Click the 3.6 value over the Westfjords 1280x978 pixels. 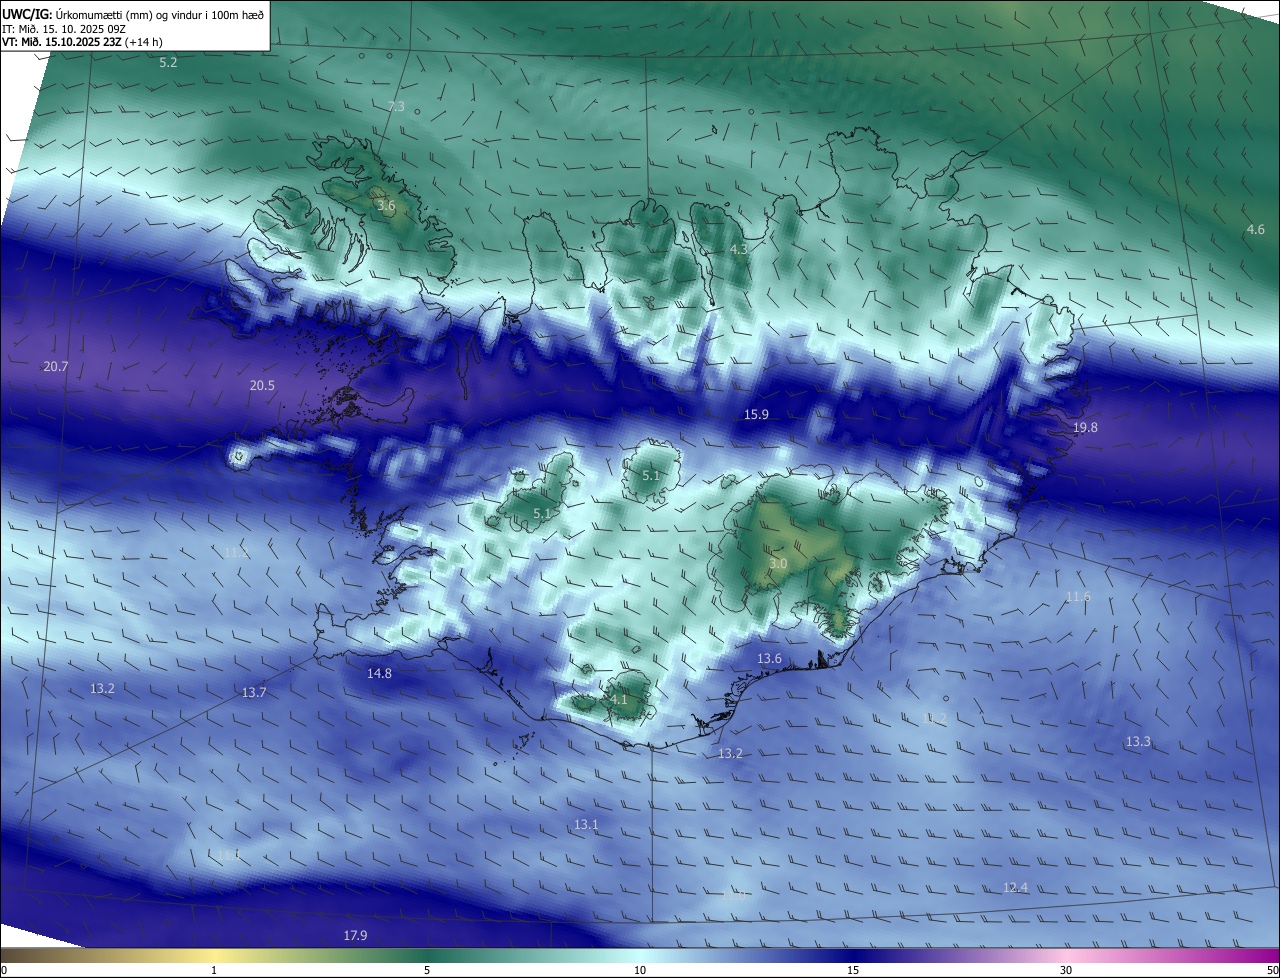pyautogui.click(x=386, y=206)
